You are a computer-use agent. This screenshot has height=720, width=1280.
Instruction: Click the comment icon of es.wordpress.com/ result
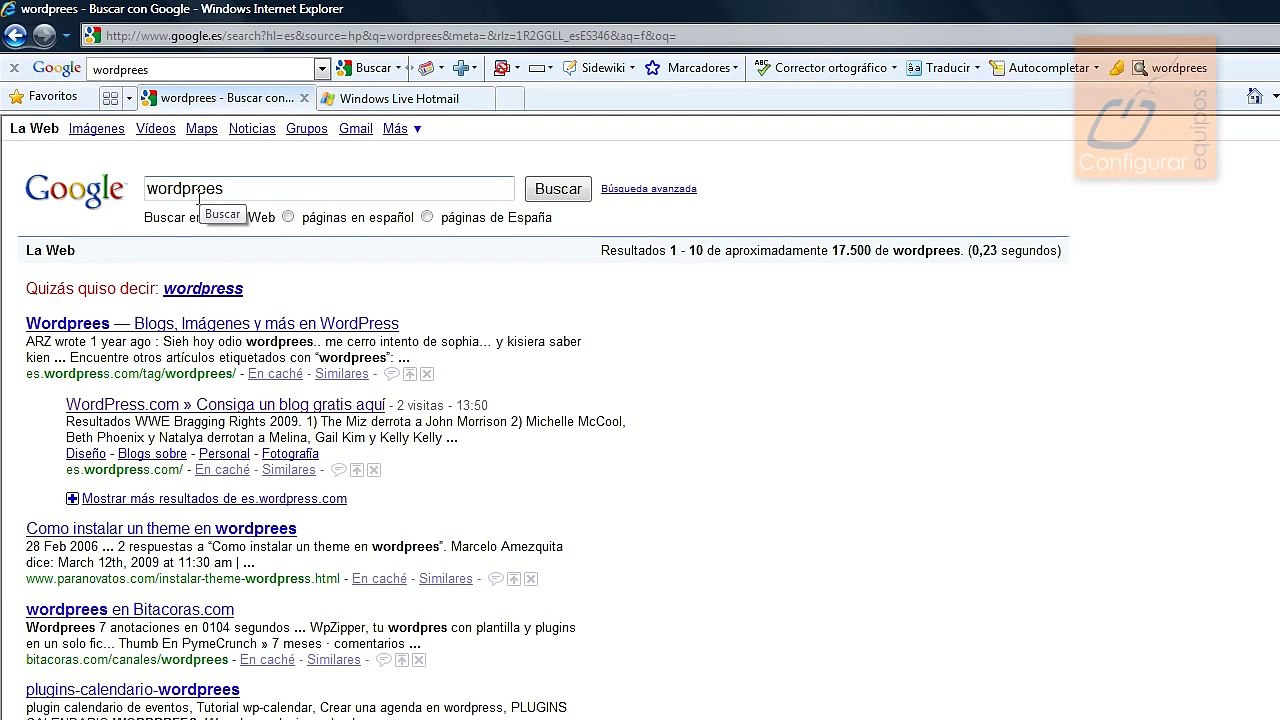pos(339,470)
